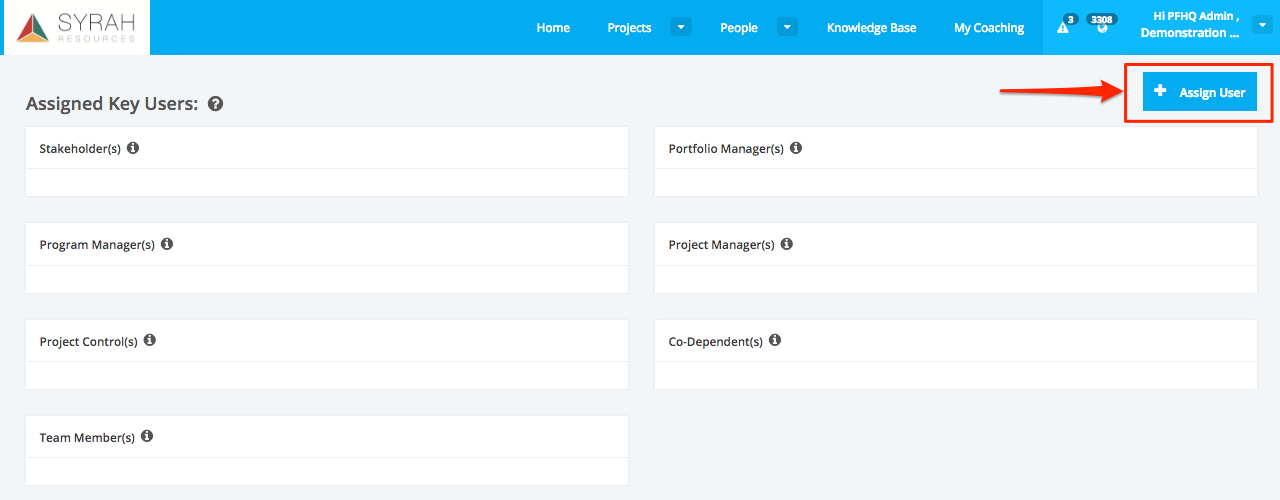Click the Syrah Resources logo
1280x500 pixels.
coord(77,27)
